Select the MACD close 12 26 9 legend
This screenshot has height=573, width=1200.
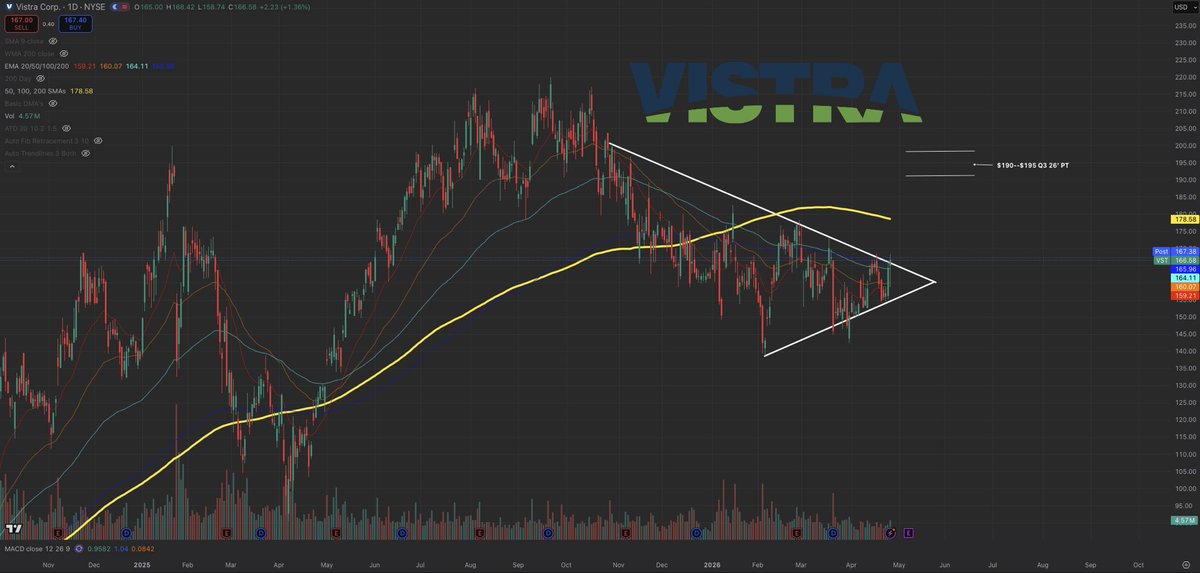coord(37,548)
